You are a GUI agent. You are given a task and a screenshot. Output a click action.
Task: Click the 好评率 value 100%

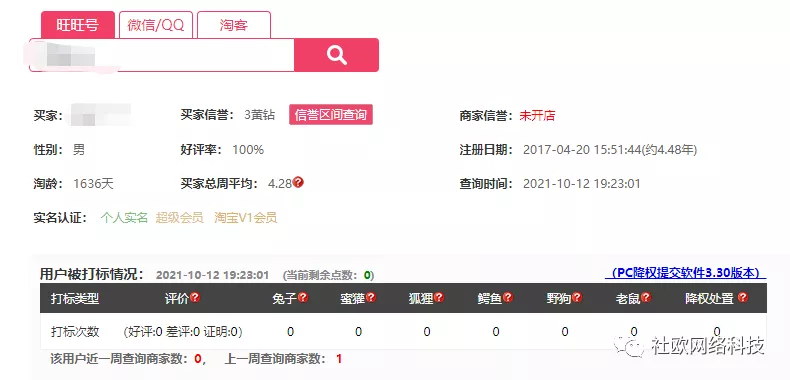coord(248,150)
